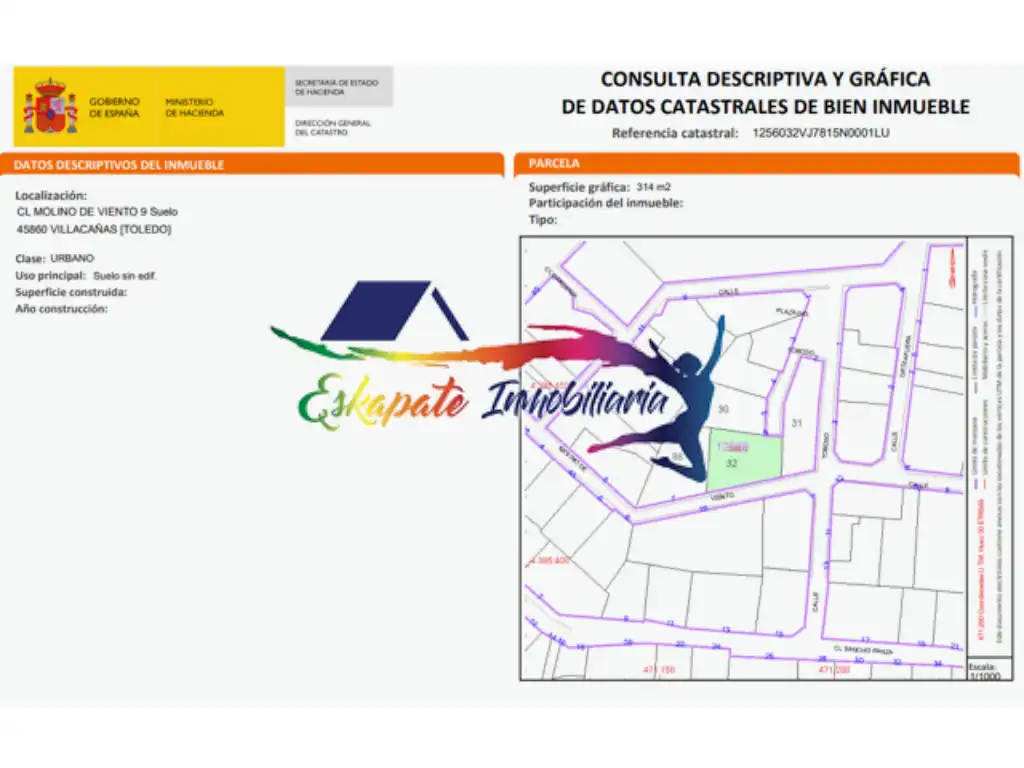The height and width of the screenshot is (768, 1024).
Task: Click the title 'CONSULTA DESCRIPTIVA Y GRÁFICA'
Action: 765,79
